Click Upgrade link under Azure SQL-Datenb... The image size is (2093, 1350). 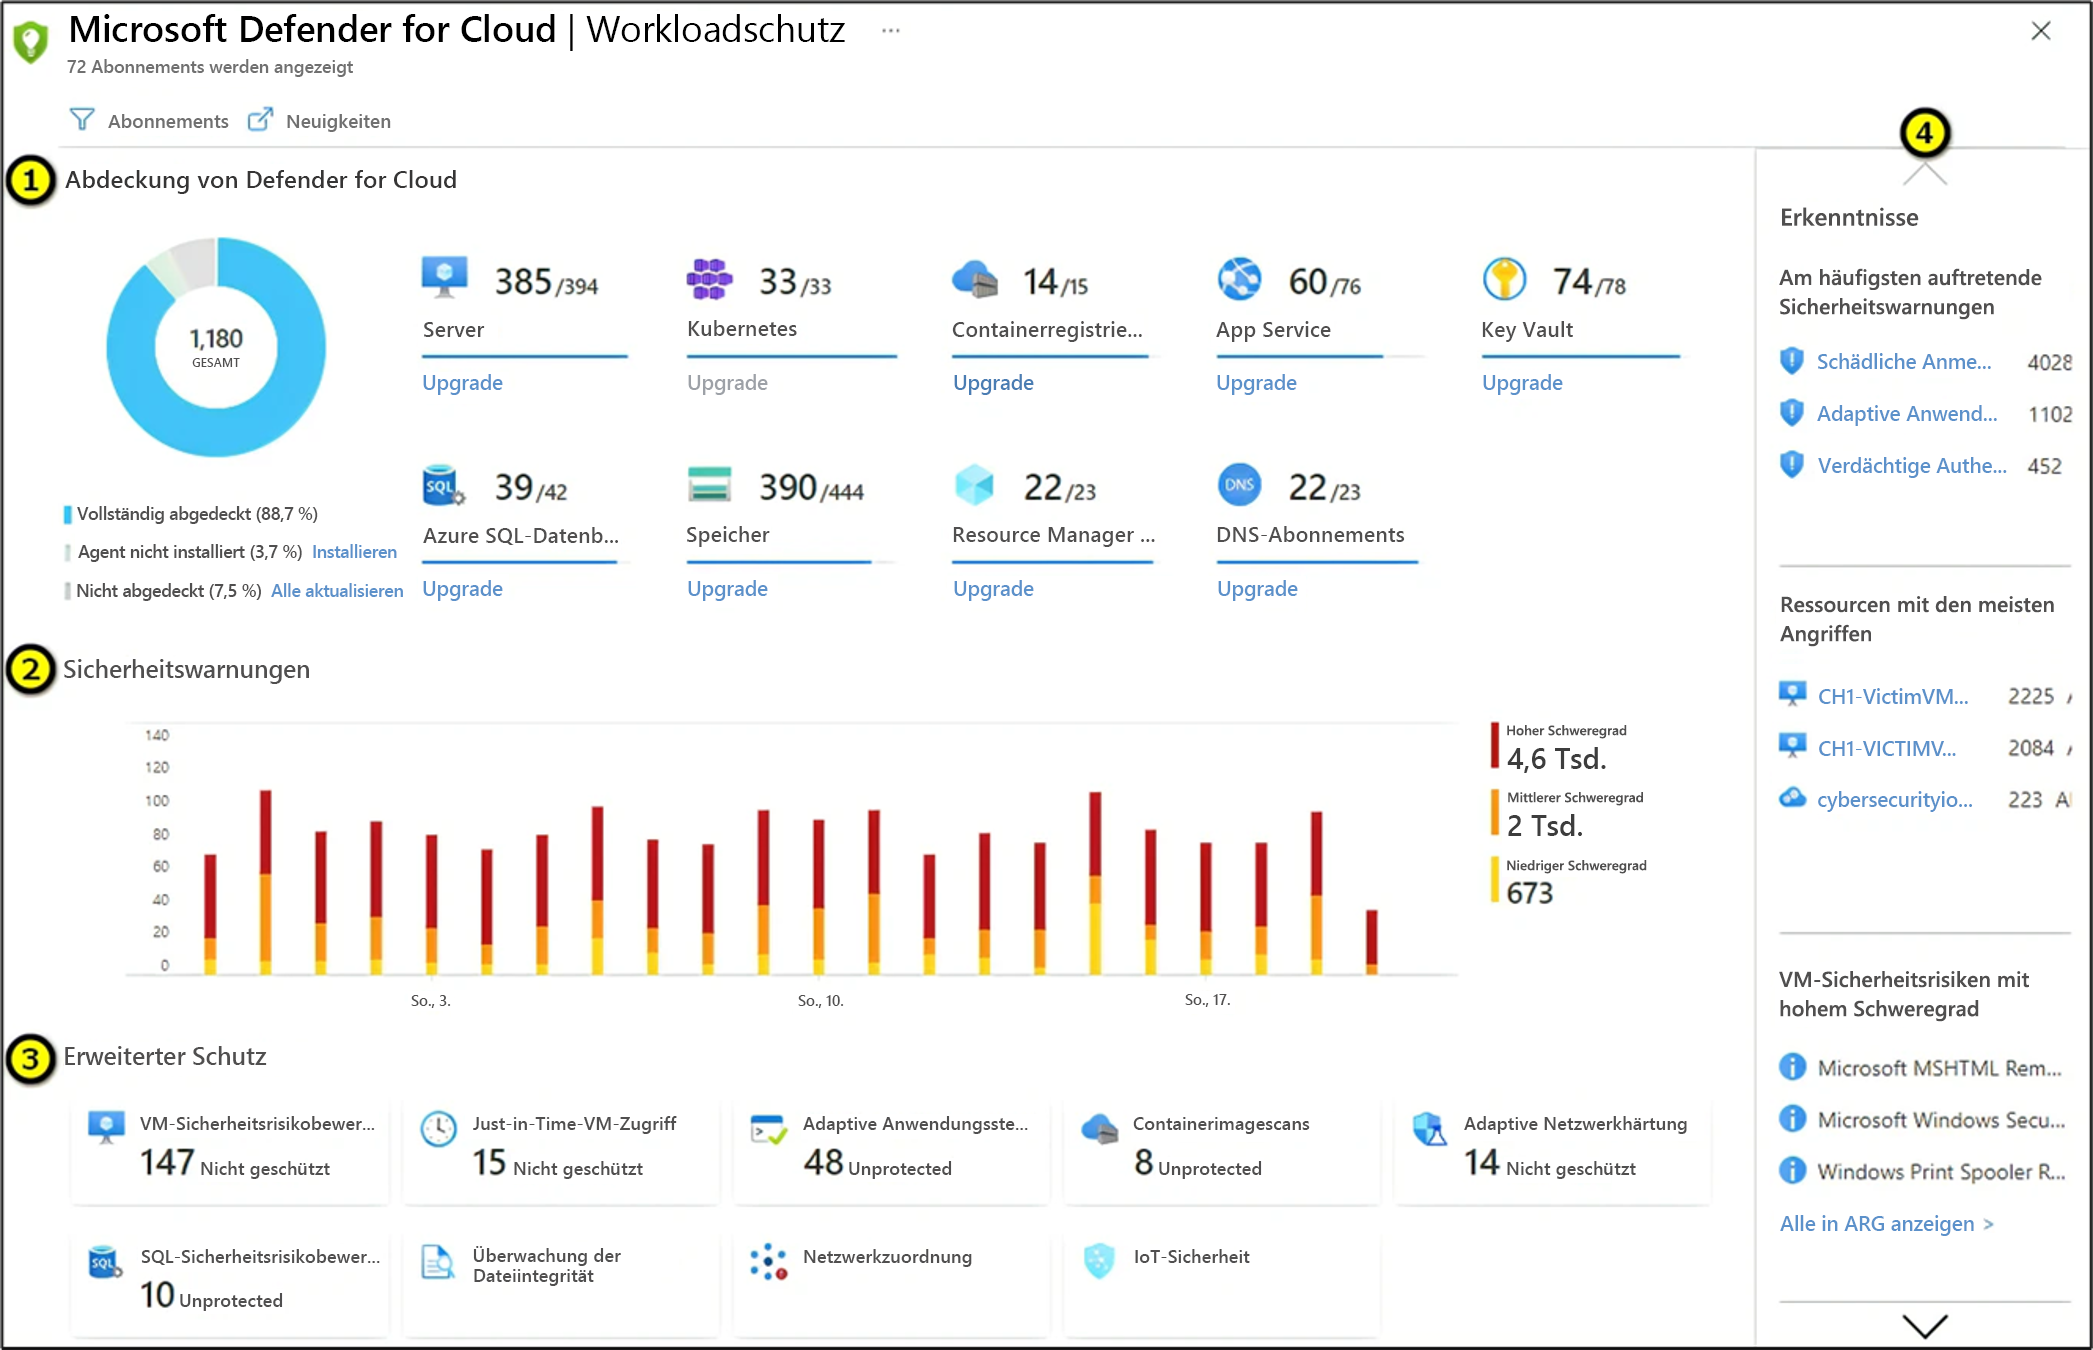[462, 588]
